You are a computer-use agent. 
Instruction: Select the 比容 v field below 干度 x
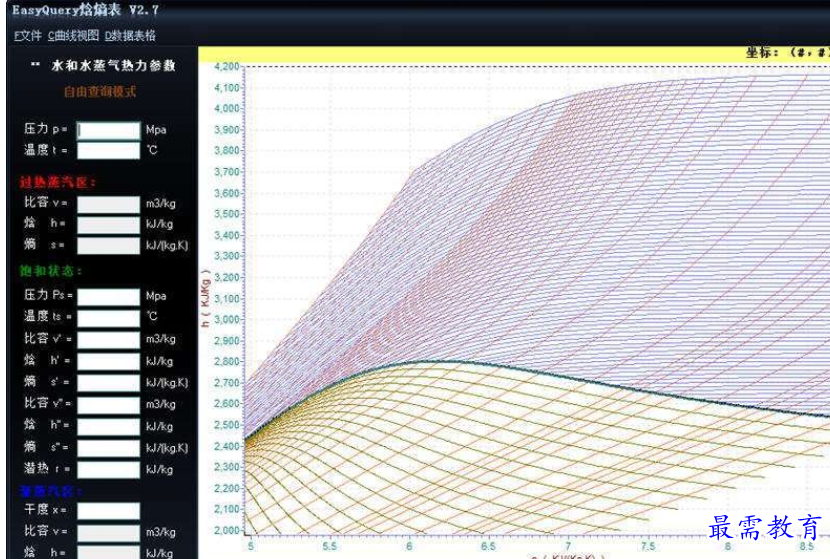point(109,533)
